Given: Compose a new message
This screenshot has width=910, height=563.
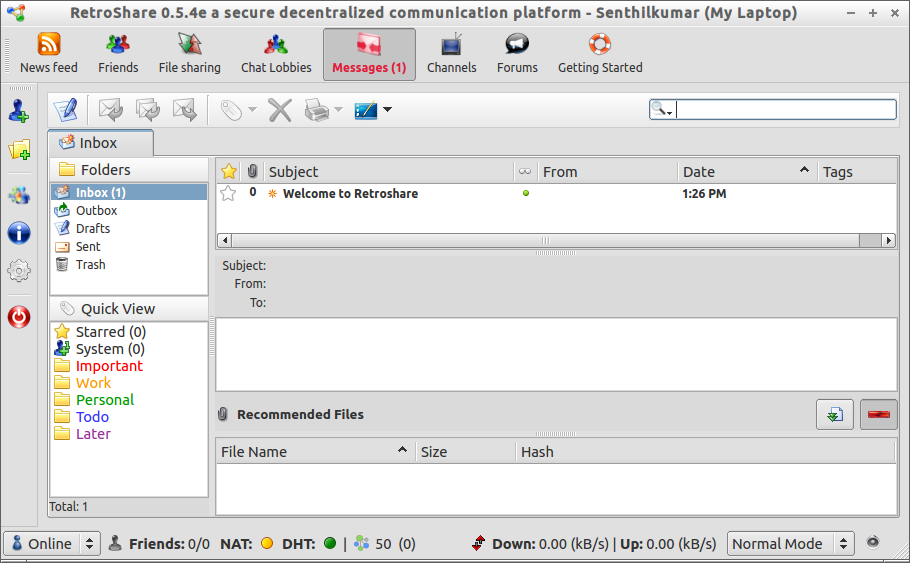Looking at the screenshot, I should [x=66, y=109].
